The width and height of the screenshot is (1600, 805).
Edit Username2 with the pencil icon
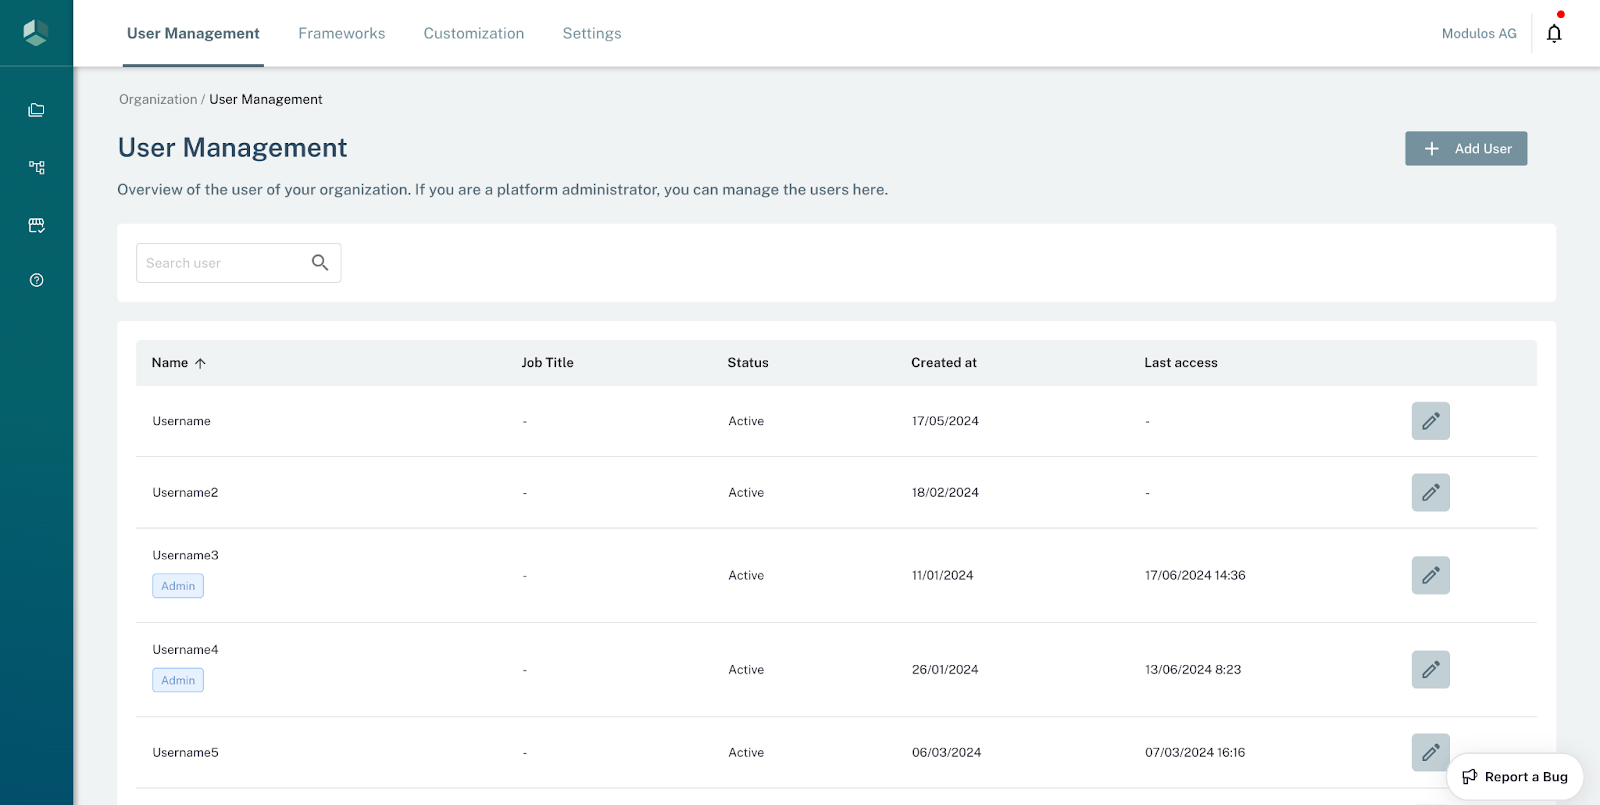1430,492
